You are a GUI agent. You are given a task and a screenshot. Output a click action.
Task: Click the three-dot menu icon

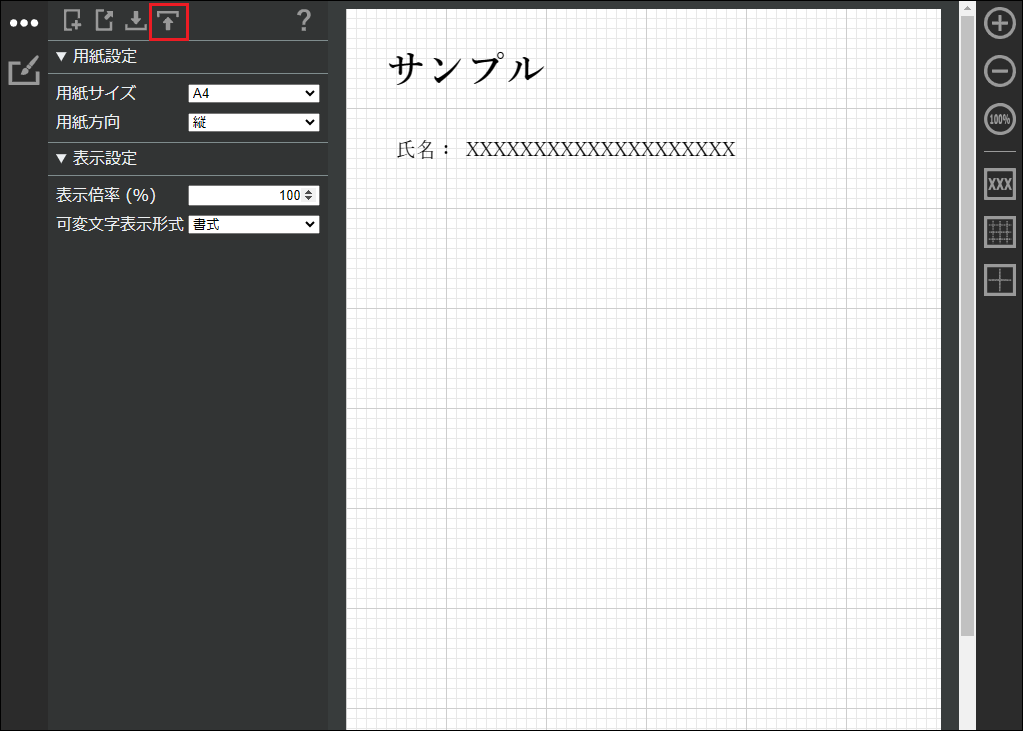[23, 23]
